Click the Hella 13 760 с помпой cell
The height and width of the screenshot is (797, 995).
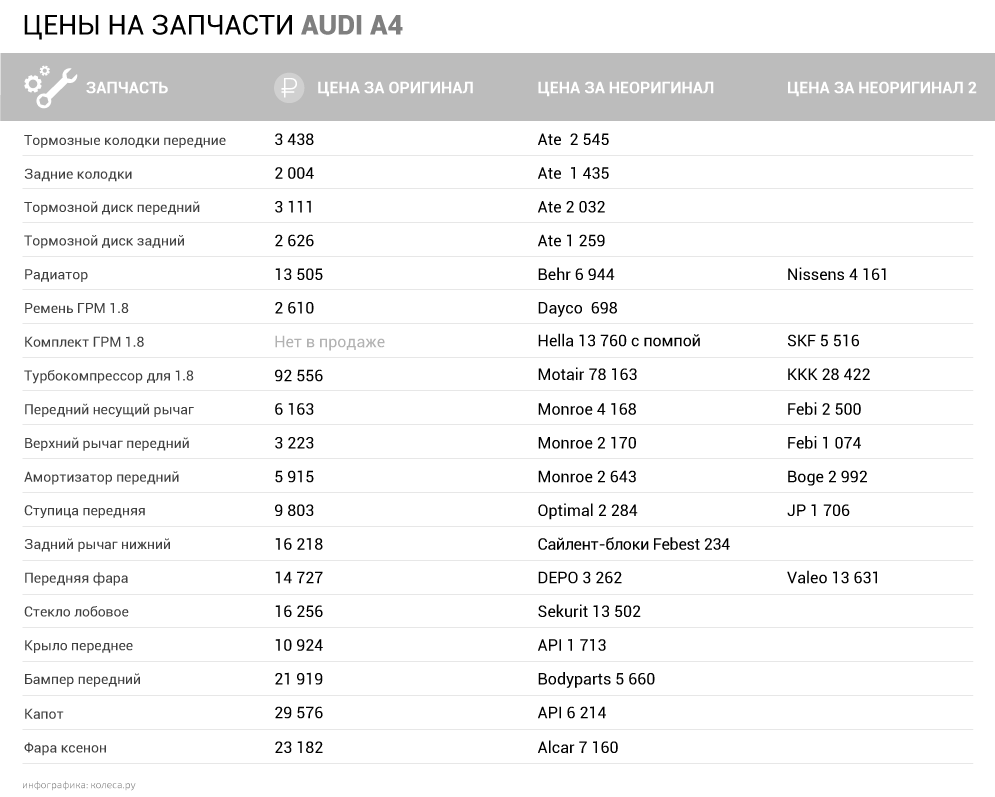click(x=619, y=341)
